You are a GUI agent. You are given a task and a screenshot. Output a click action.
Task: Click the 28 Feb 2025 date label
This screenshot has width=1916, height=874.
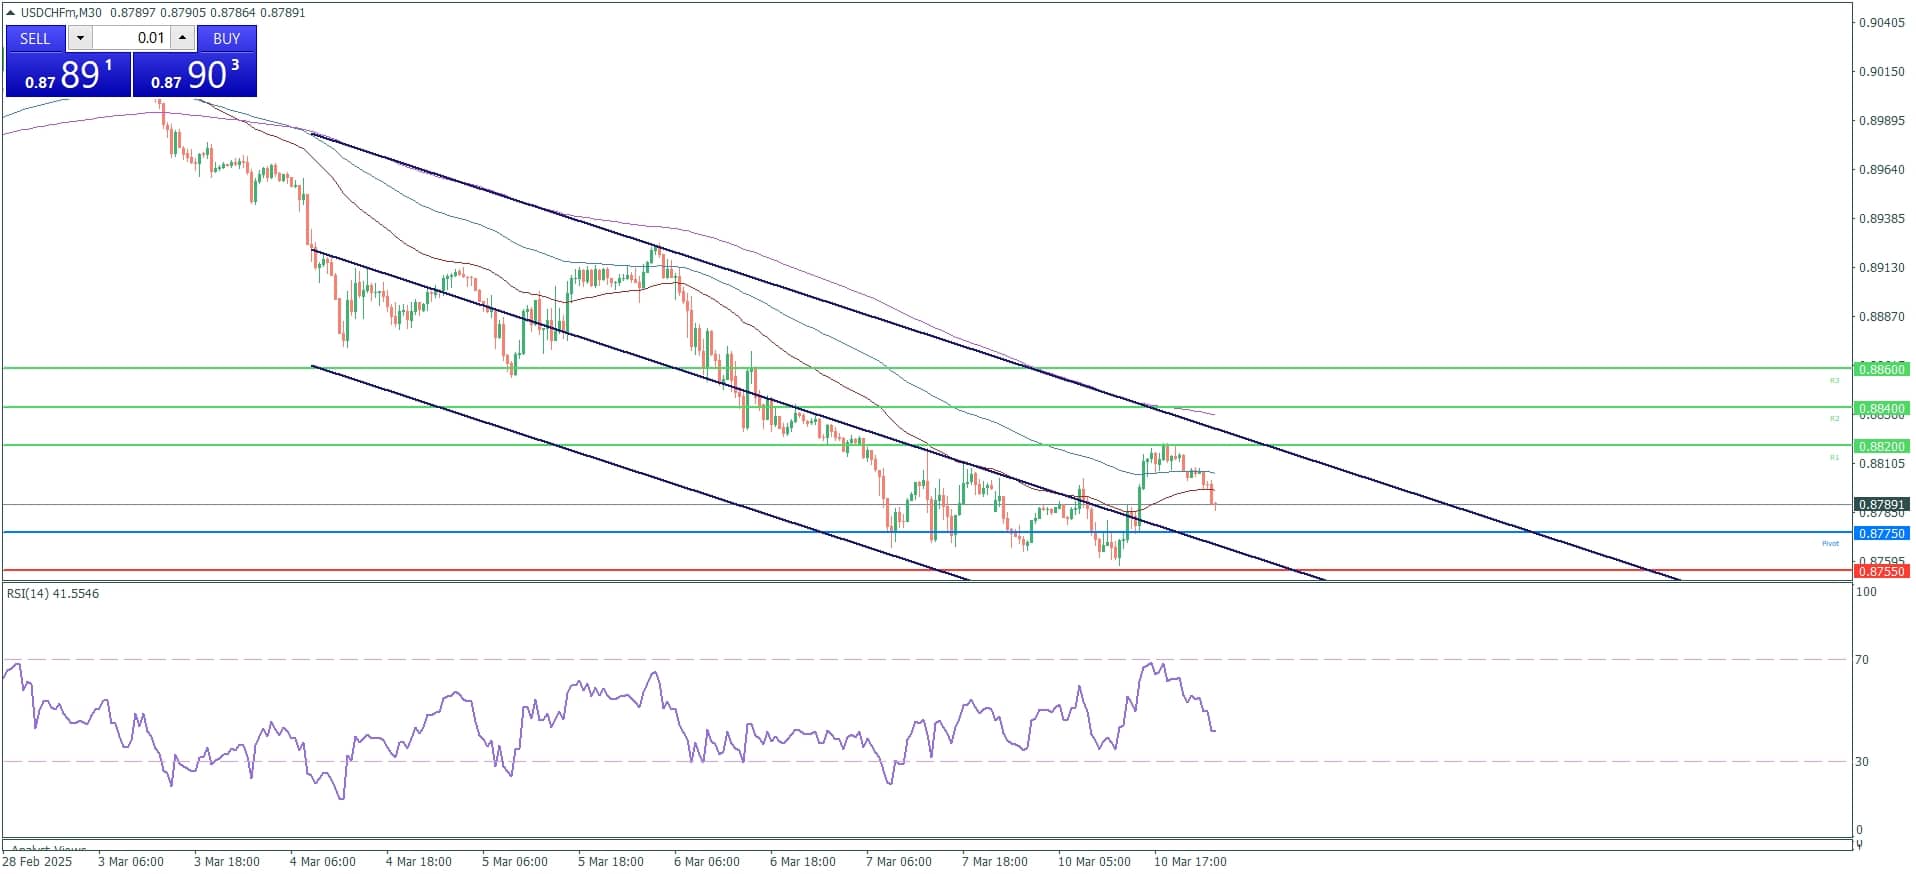(x=37, y=861)
